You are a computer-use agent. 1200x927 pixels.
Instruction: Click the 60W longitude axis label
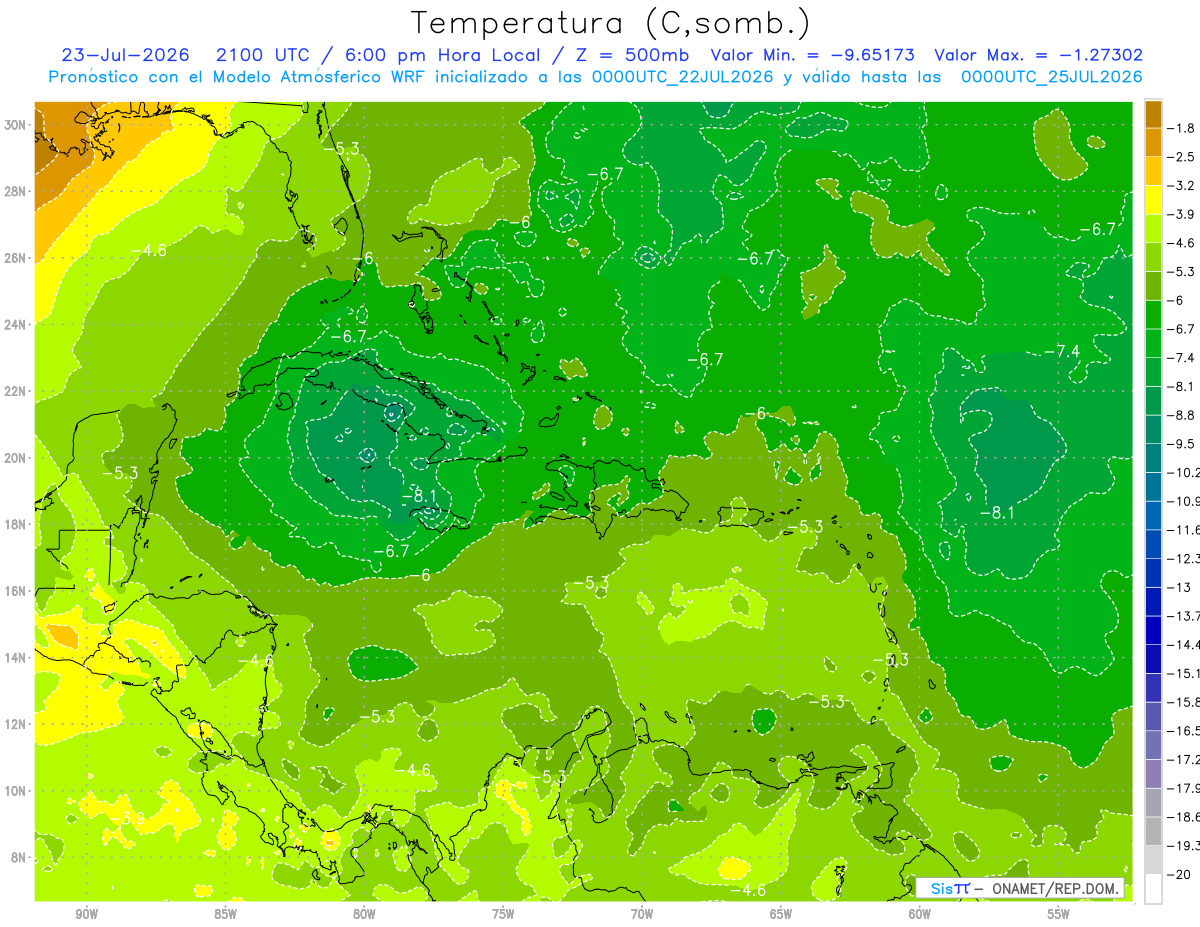pyautogui.click(x=920, y=914)
